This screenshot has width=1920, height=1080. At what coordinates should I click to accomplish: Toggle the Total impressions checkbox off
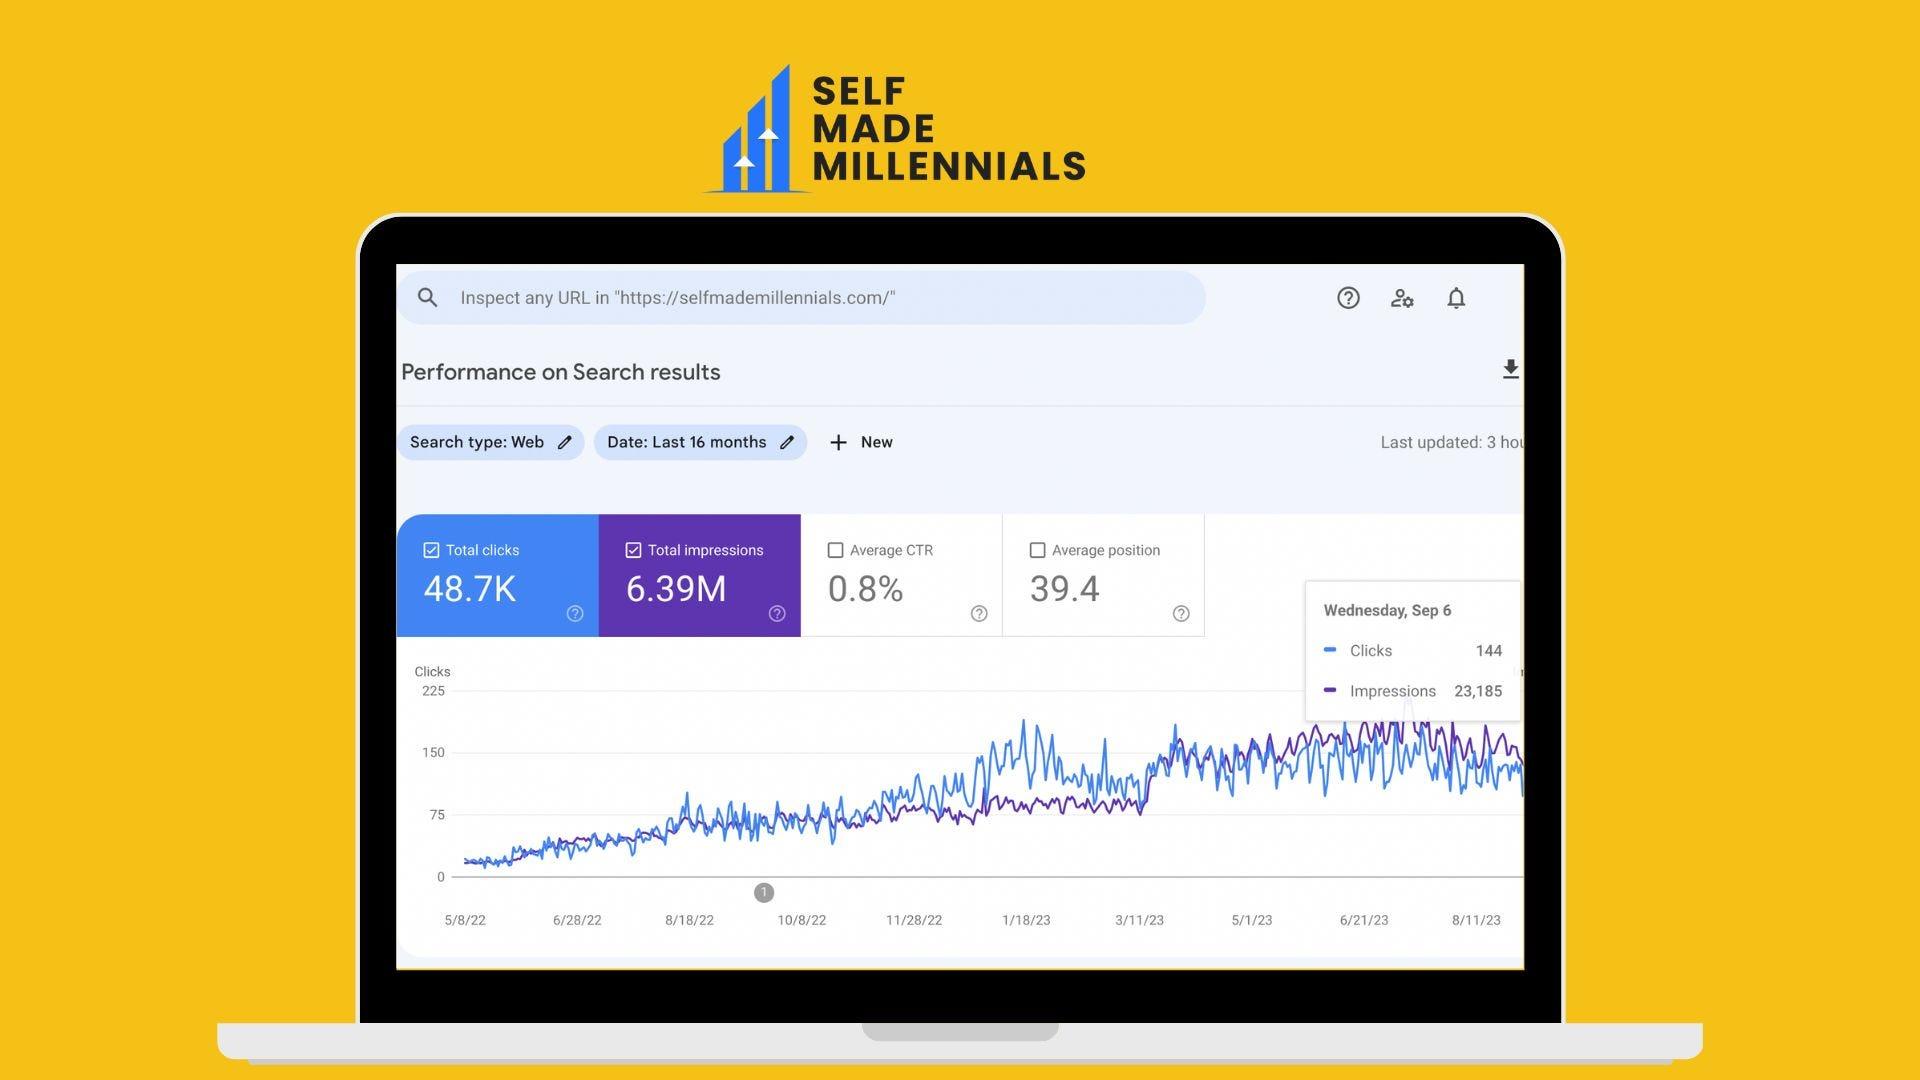pyautogui.click(x=633, y=550)
